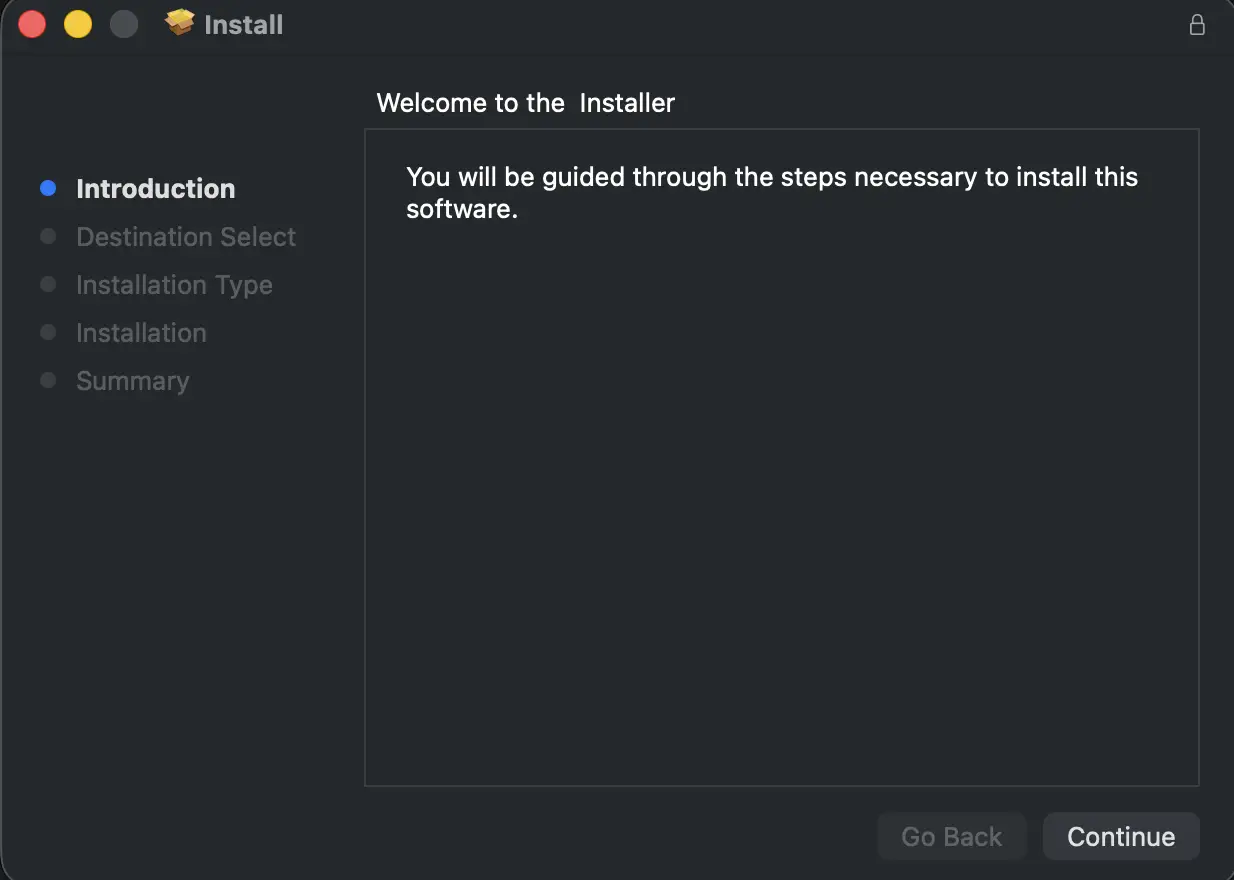This screenshot has height=880, width=1234.
Task: Click the Go Back button
Action: 951,836
